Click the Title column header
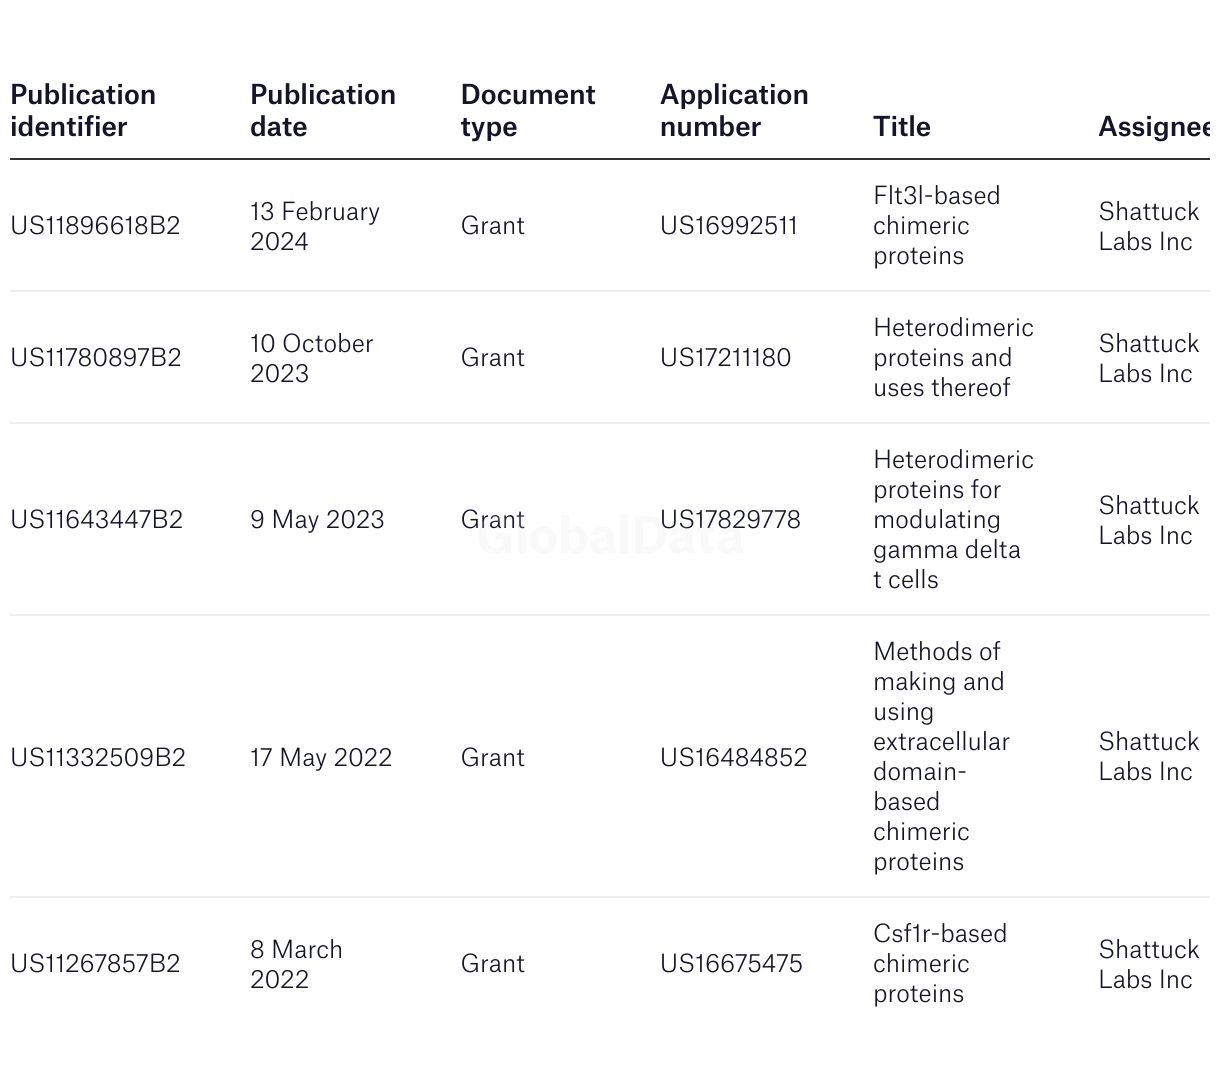1220x1070 pixels. click(x=902, y=126)
